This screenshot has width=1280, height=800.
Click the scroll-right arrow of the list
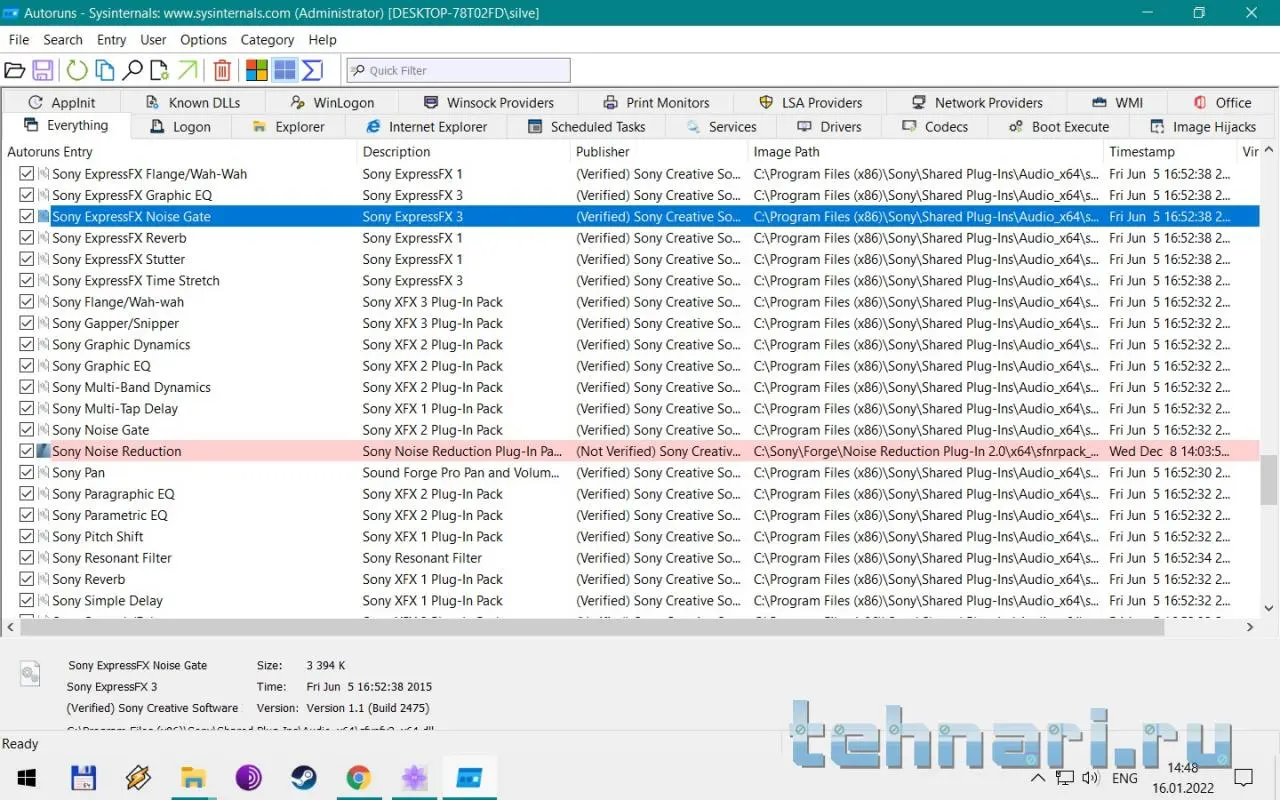pyautogui.click(x=1250, y=627)
